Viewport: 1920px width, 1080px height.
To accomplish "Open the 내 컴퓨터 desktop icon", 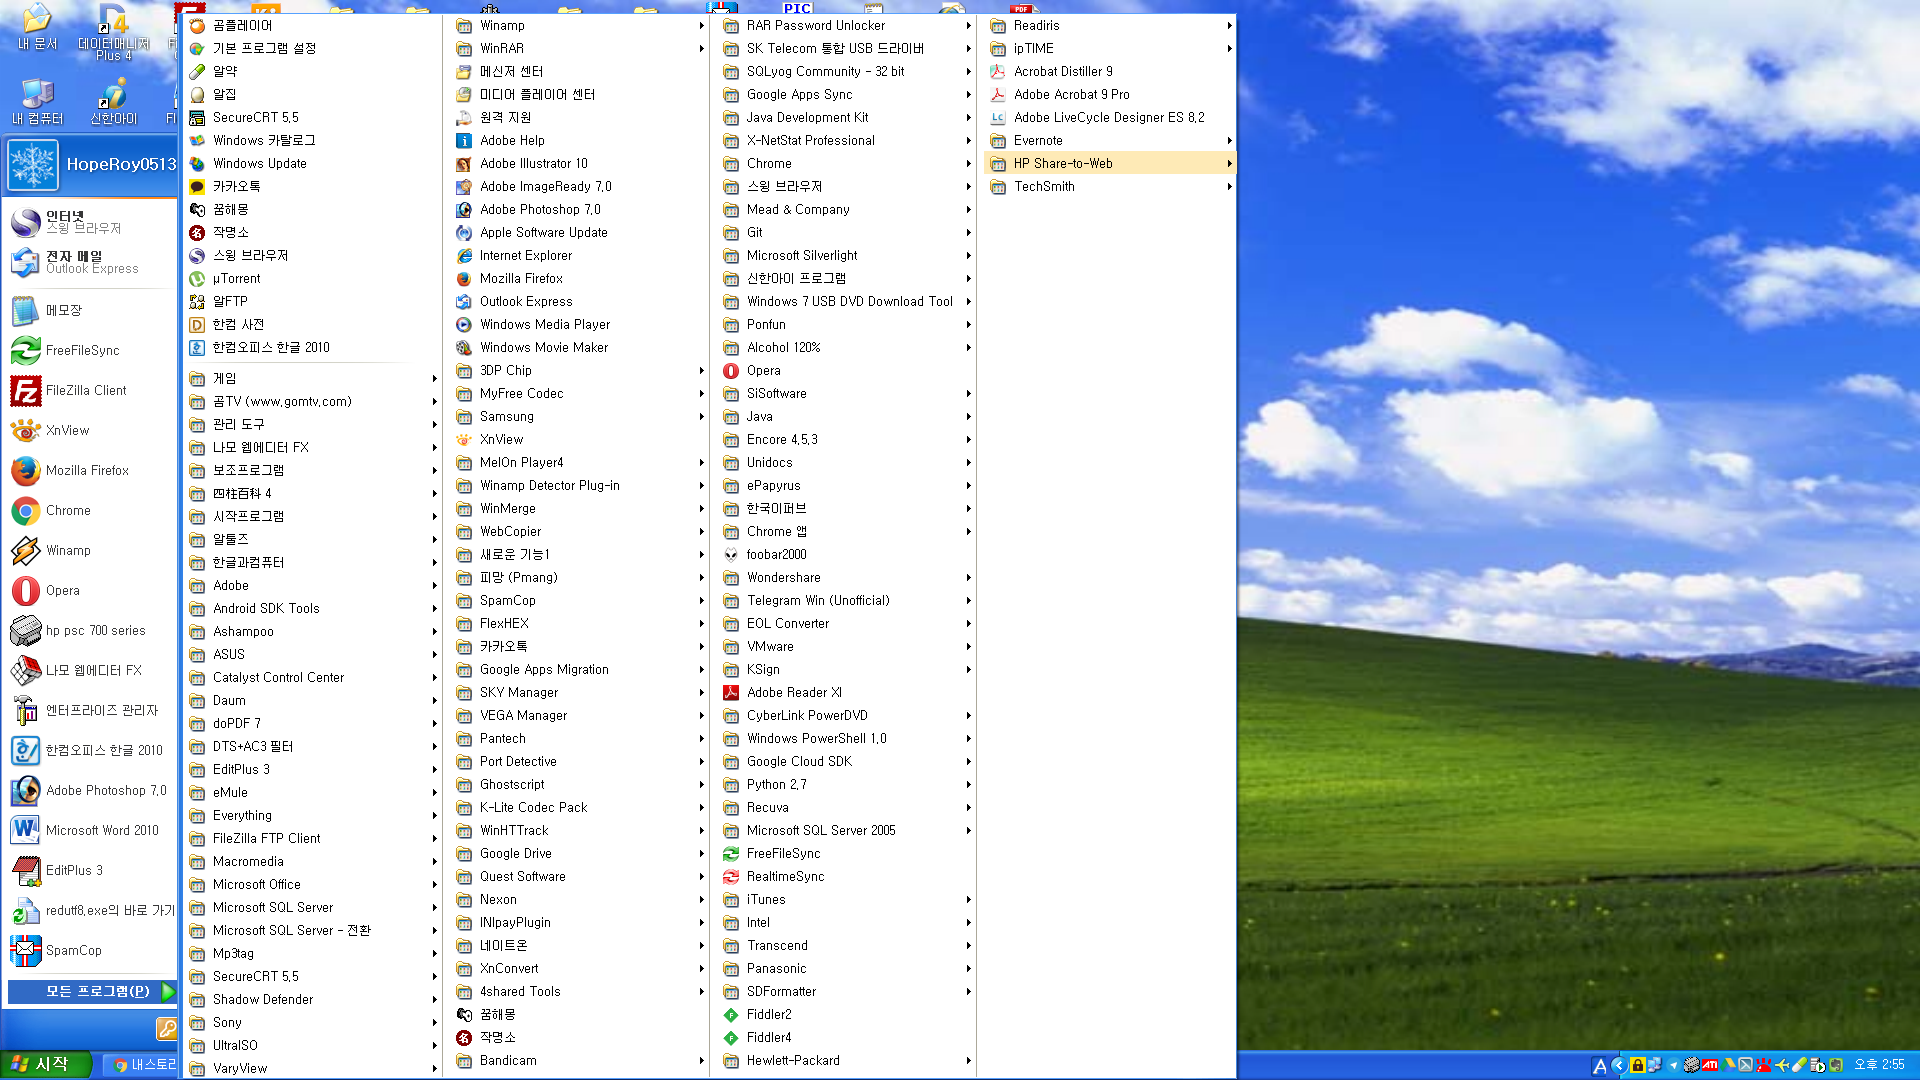I will 37,103.
